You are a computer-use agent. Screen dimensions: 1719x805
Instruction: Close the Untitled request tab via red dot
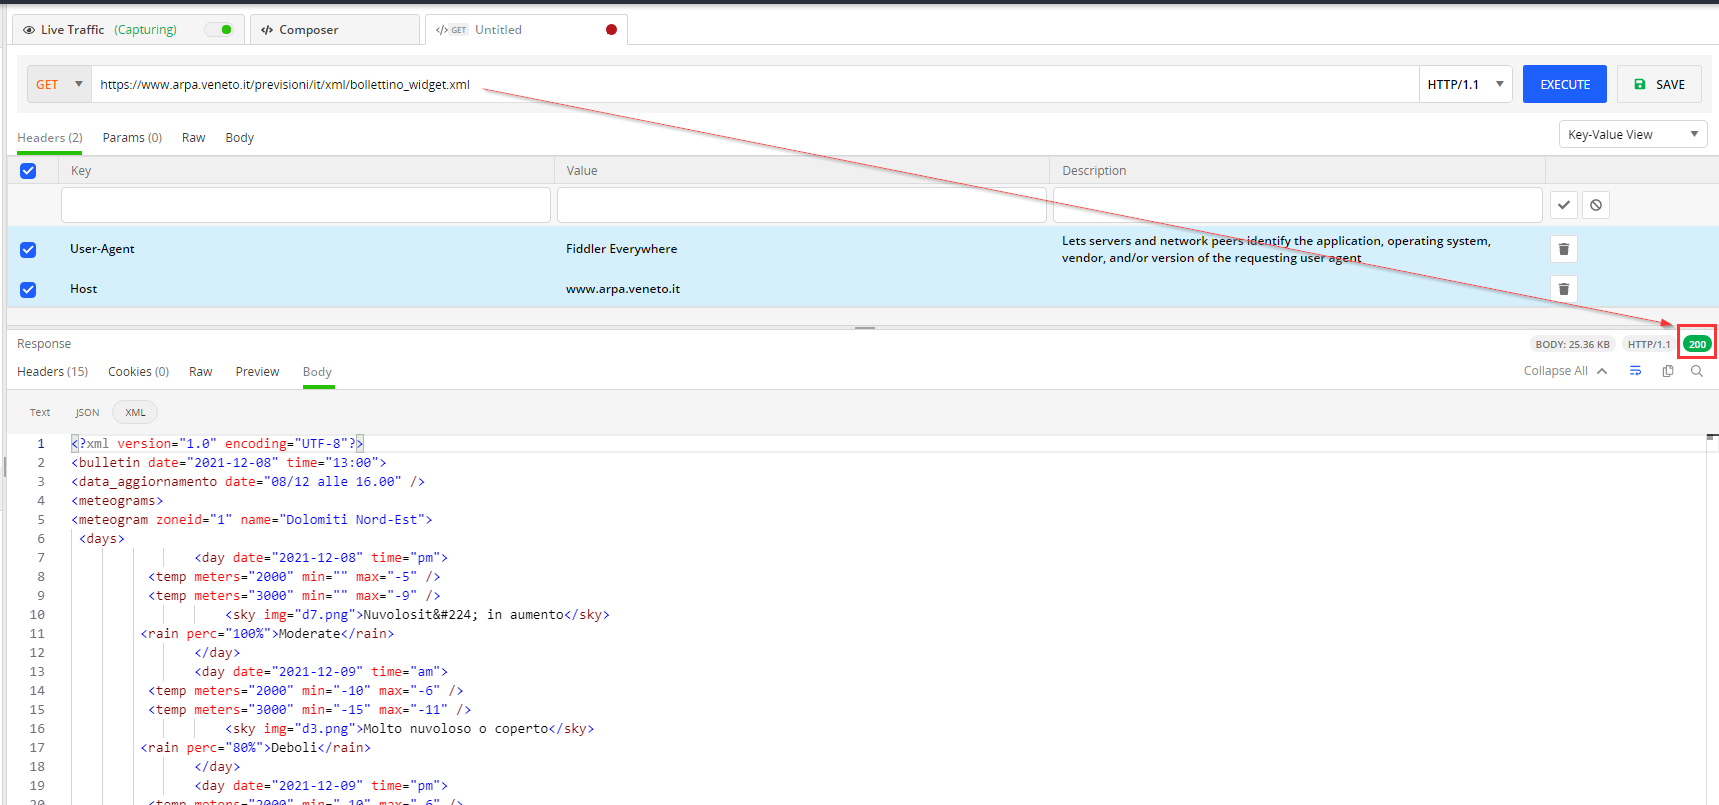(x=611, y=30)
